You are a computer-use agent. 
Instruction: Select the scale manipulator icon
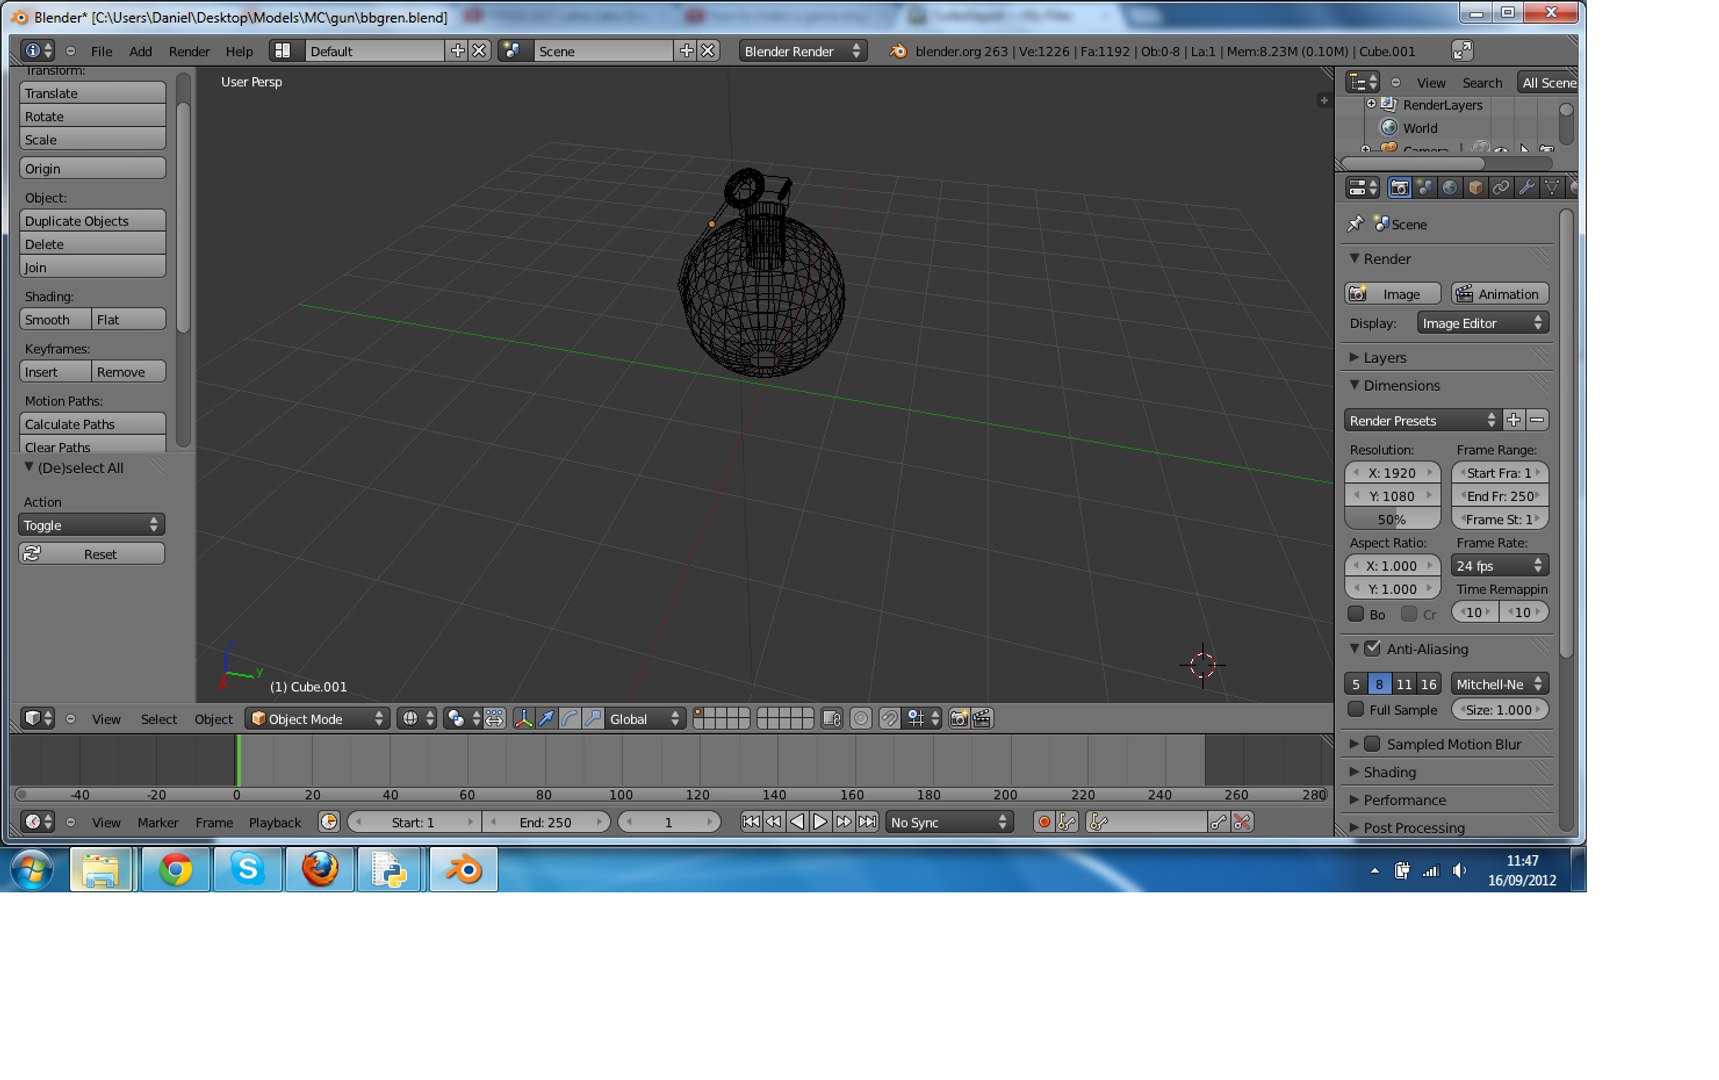point(593,718)
